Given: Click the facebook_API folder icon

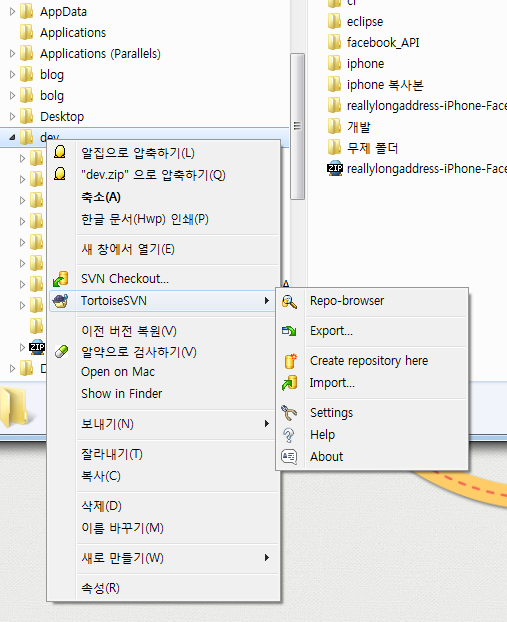Looking at the screenshot, I should tap(334, 42).
